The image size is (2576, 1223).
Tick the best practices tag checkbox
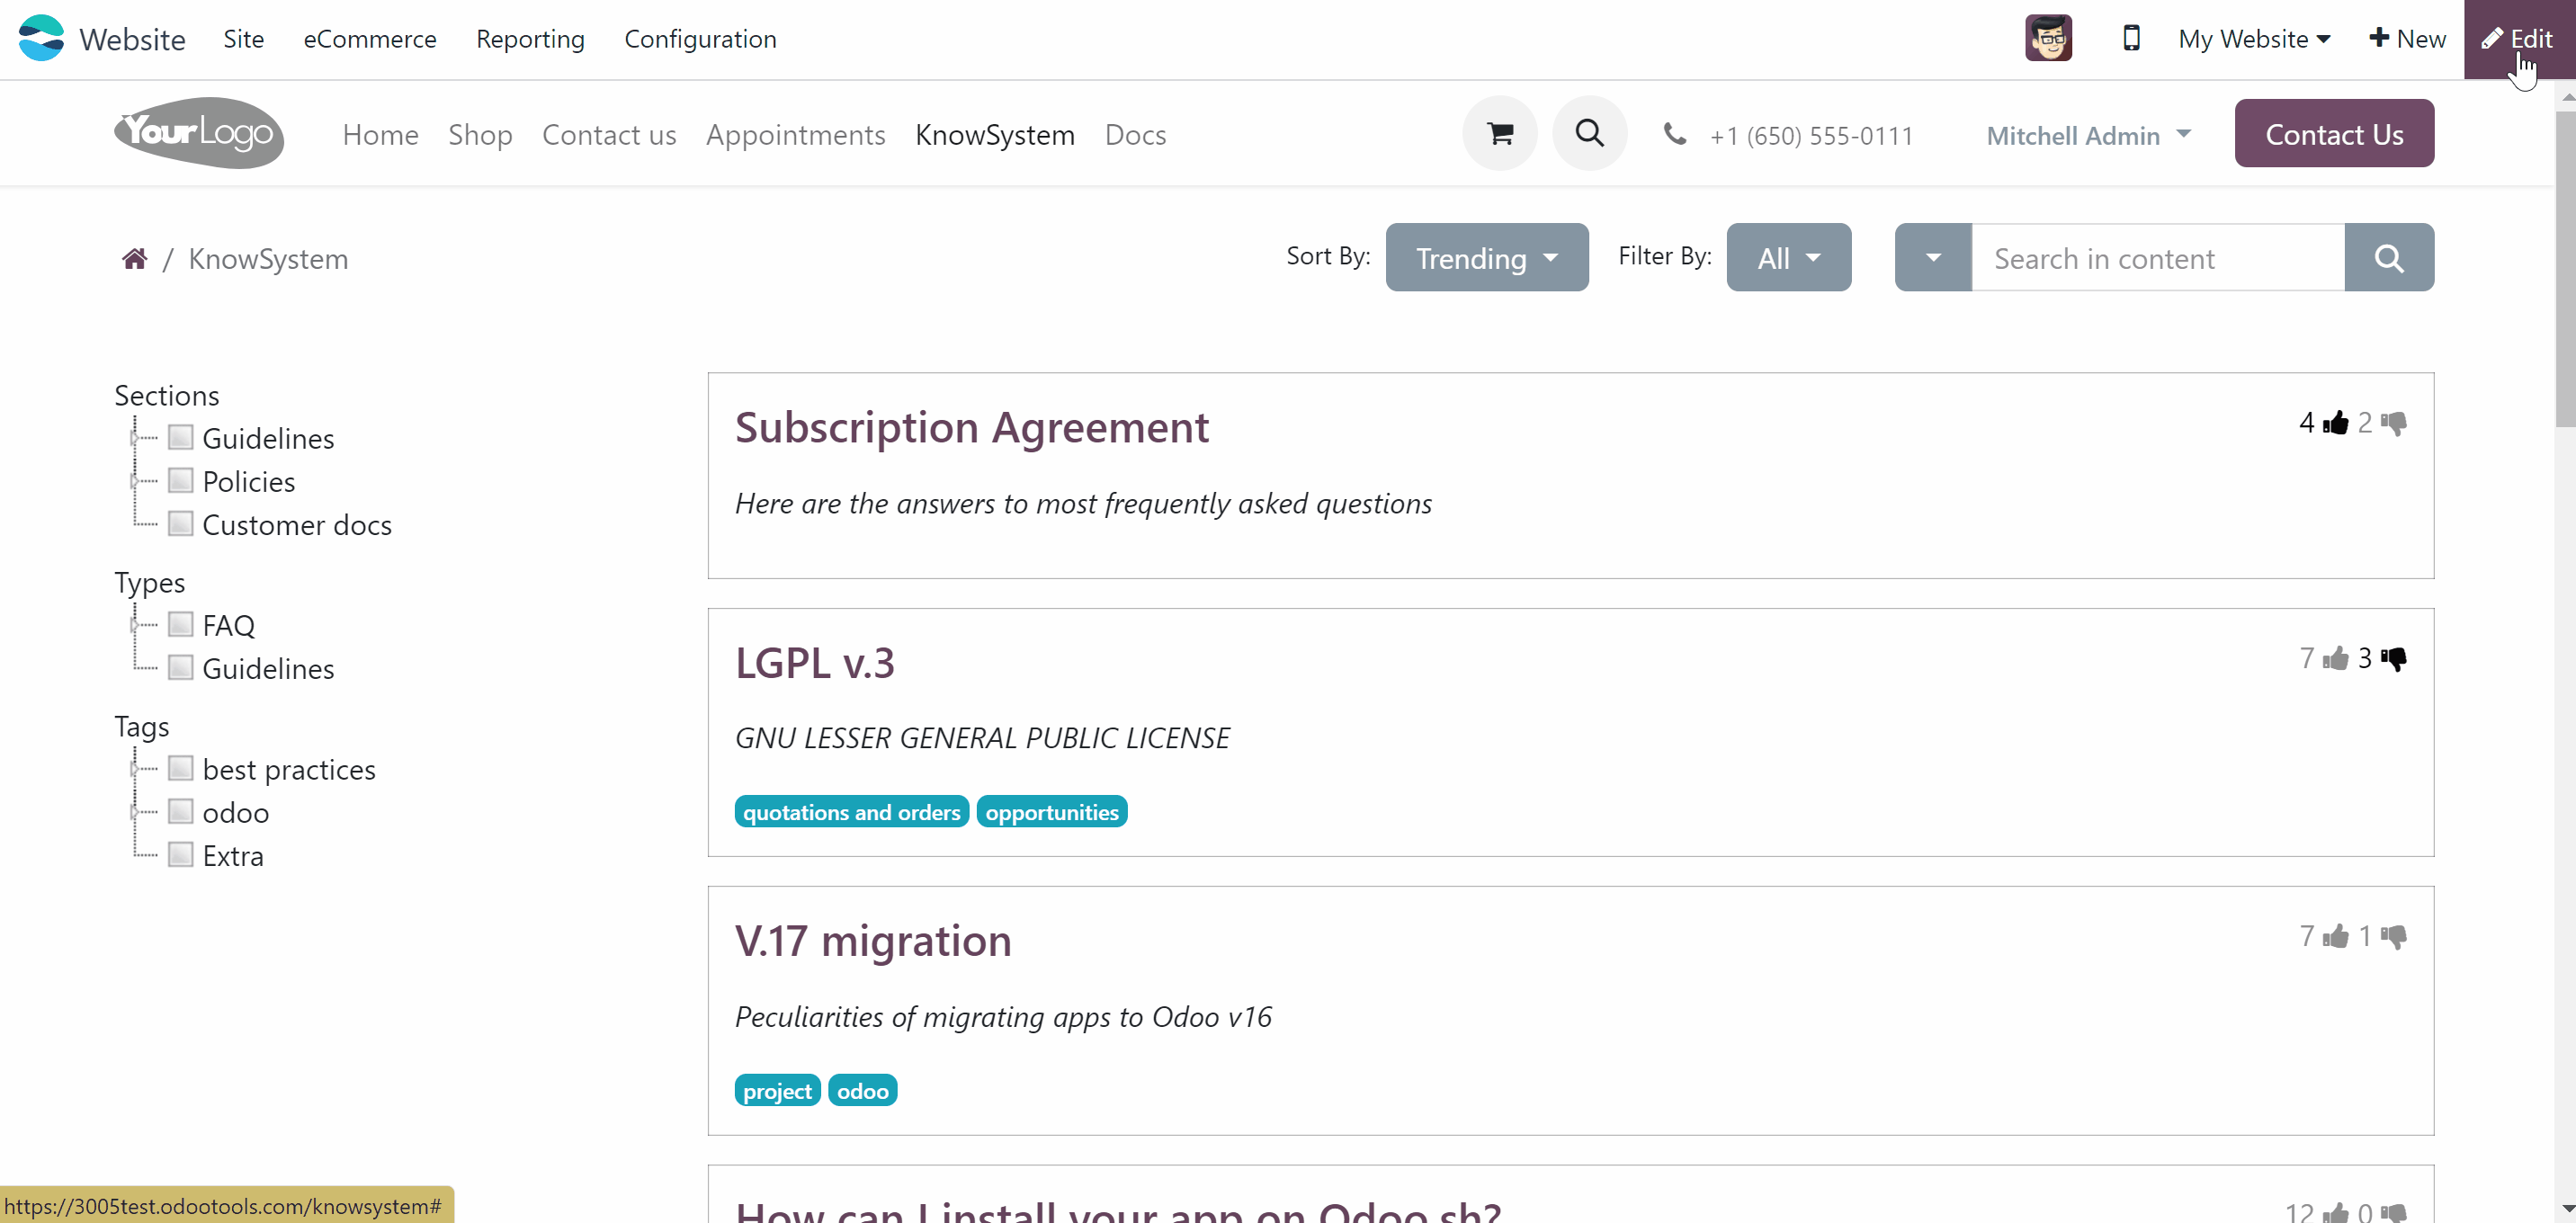(x=180, y=768)
